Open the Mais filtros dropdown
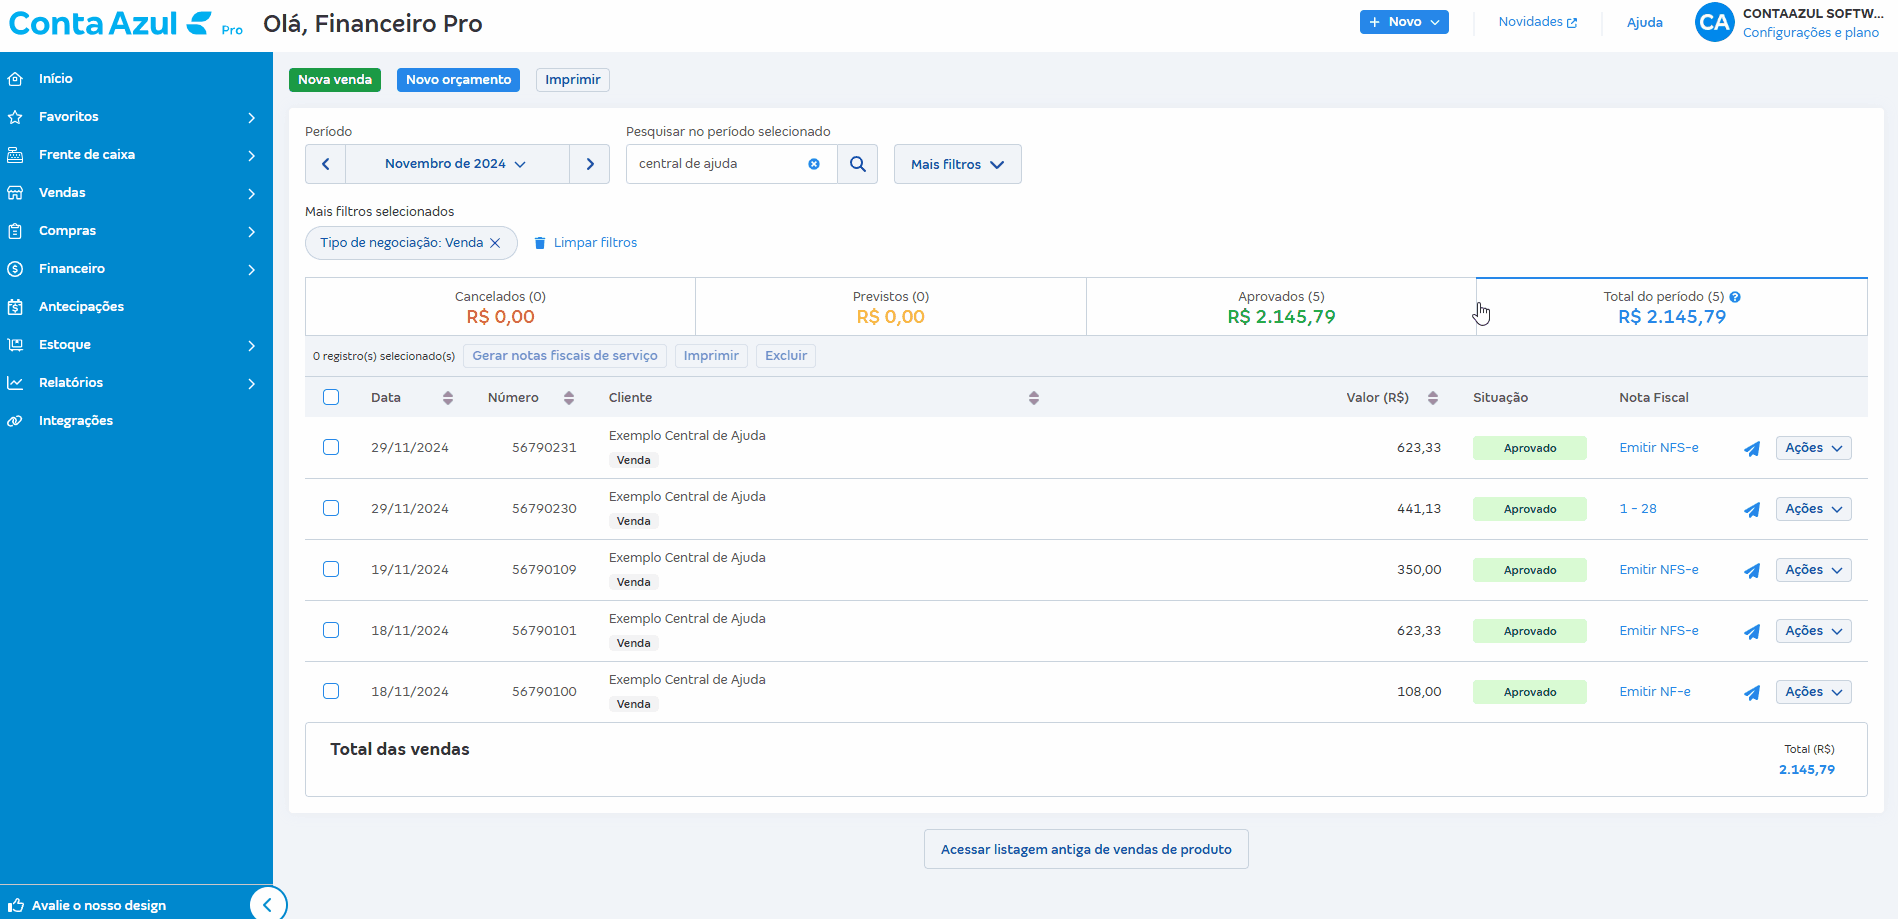This screenshot has width=1898, height=919. coord(957,164)
